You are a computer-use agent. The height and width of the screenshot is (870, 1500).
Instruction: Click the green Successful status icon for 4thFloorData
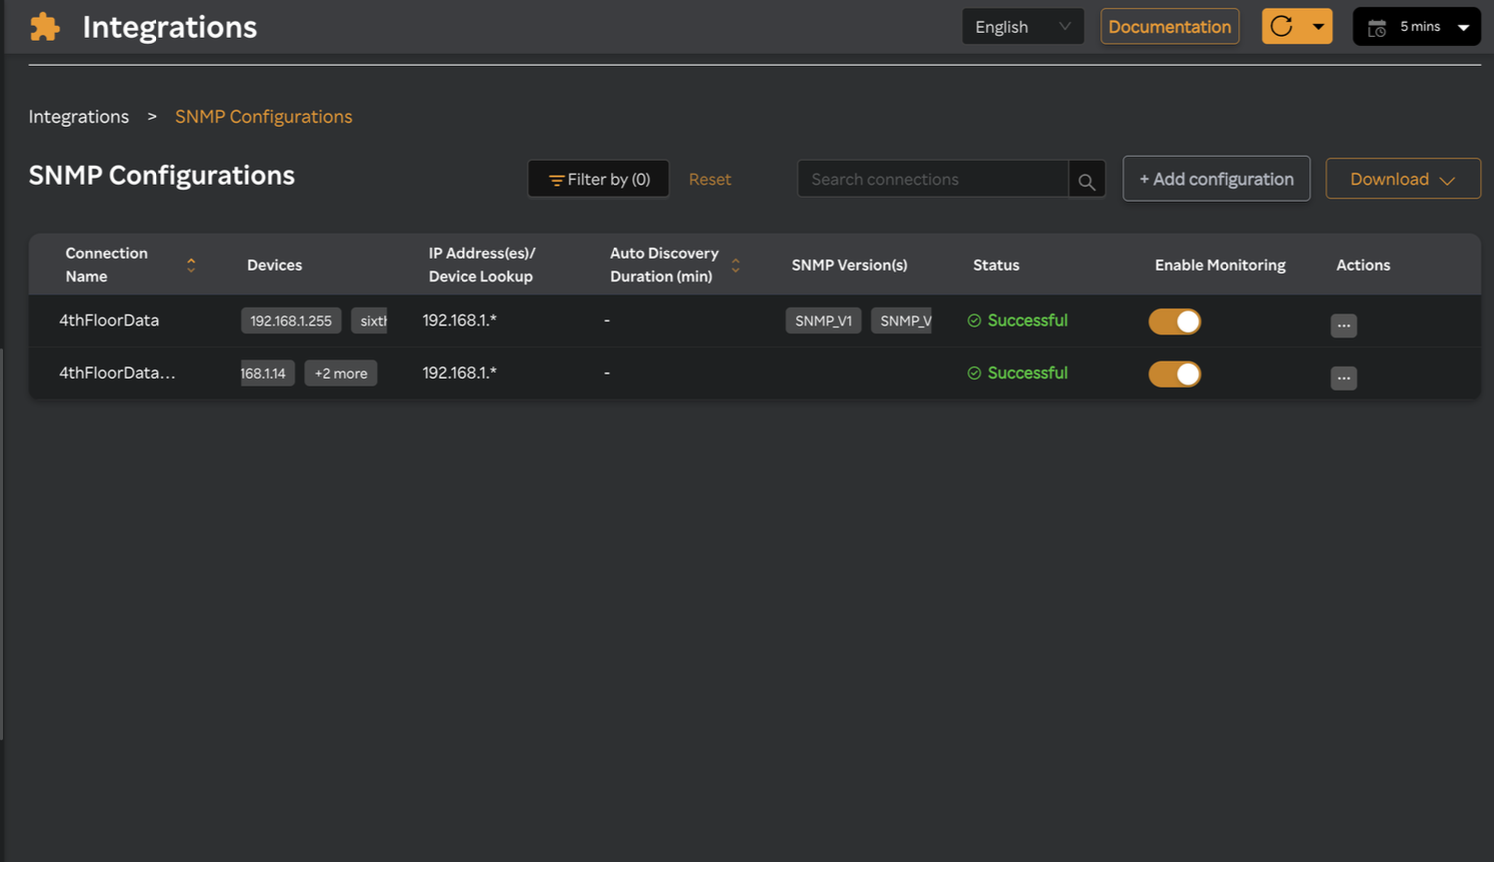[974, 320]
